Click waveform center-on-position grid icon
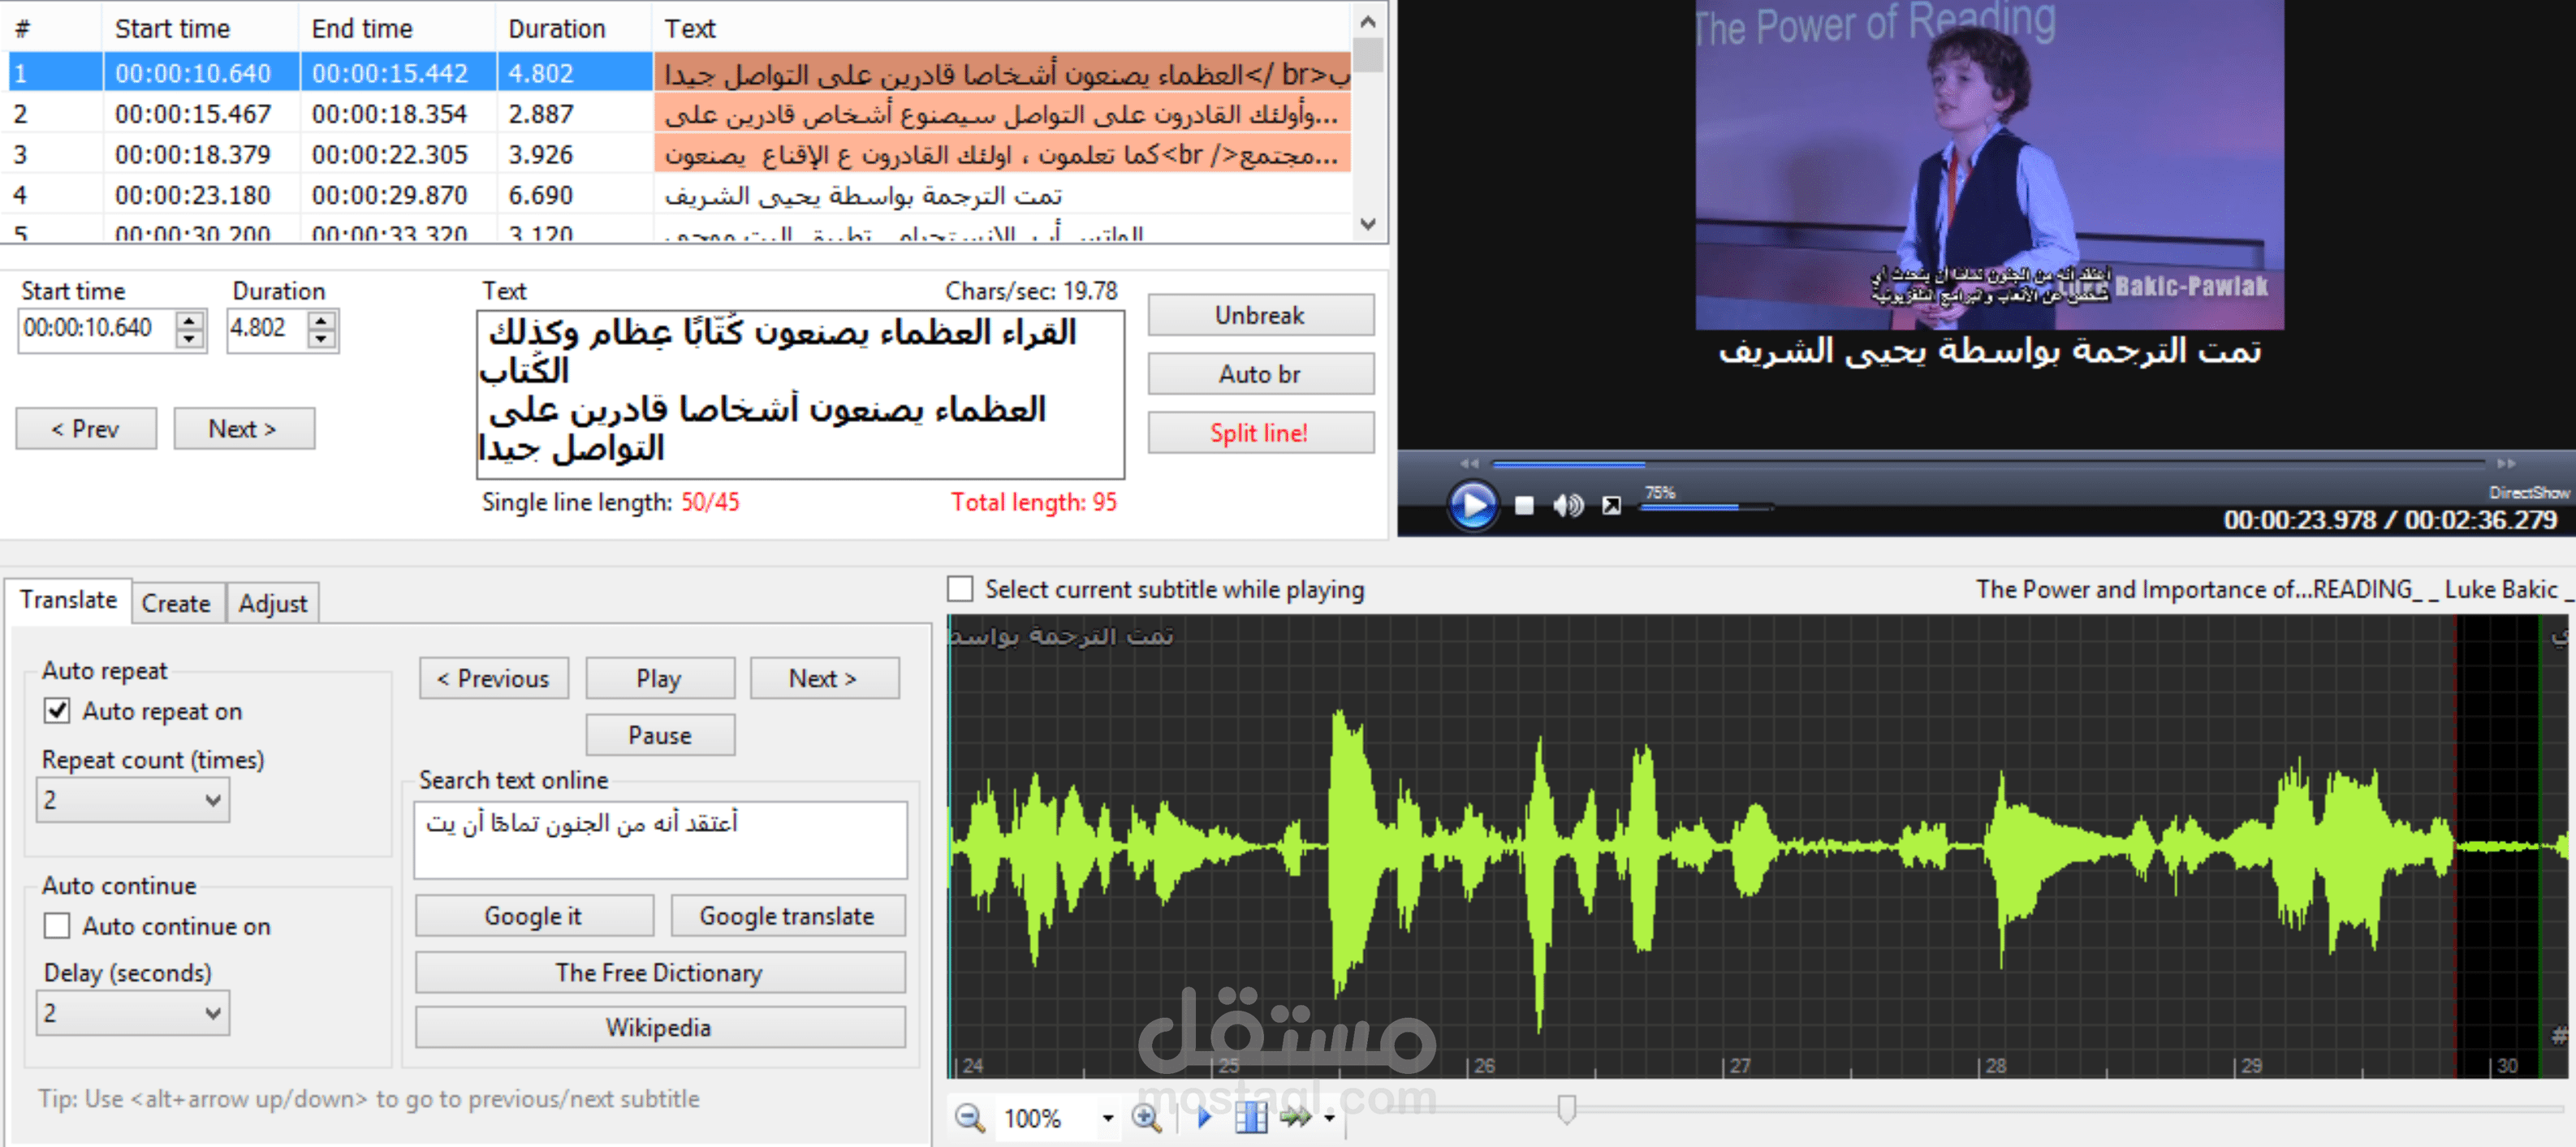The height and width of the screenshot is (1147, 2576). coord(1250,1117)
